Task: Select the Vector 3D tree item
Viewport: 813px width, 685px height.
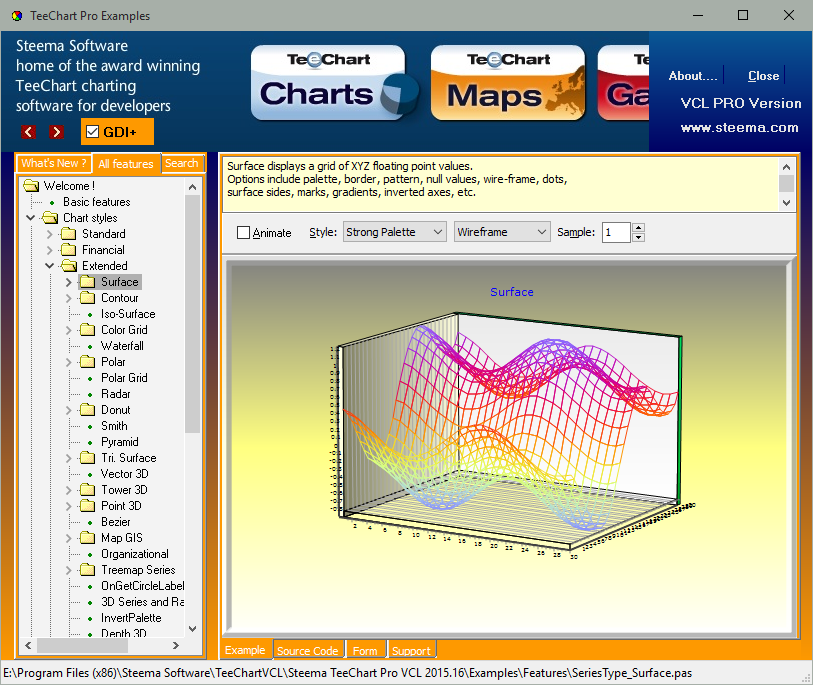Action: point(124,474)
